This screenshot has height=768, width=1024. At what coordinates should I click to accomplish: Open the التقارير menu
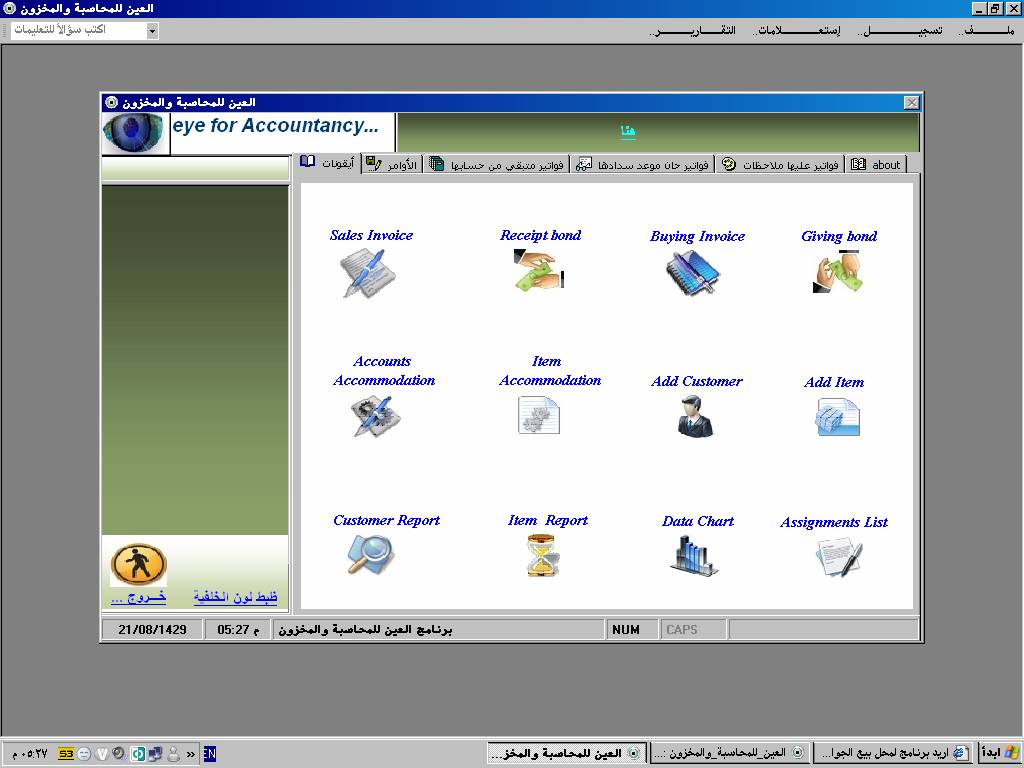point(693,30)
